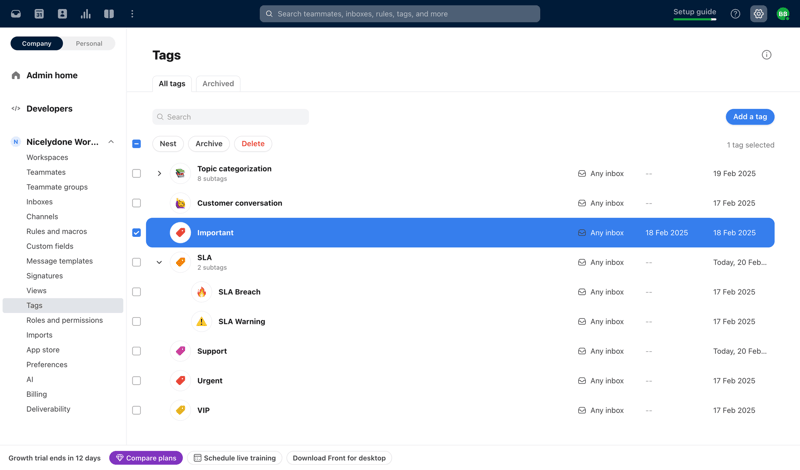Screen dimensions: 800x470
Task: Open the knowledge base book icon
Action: [x=109, y=14]
